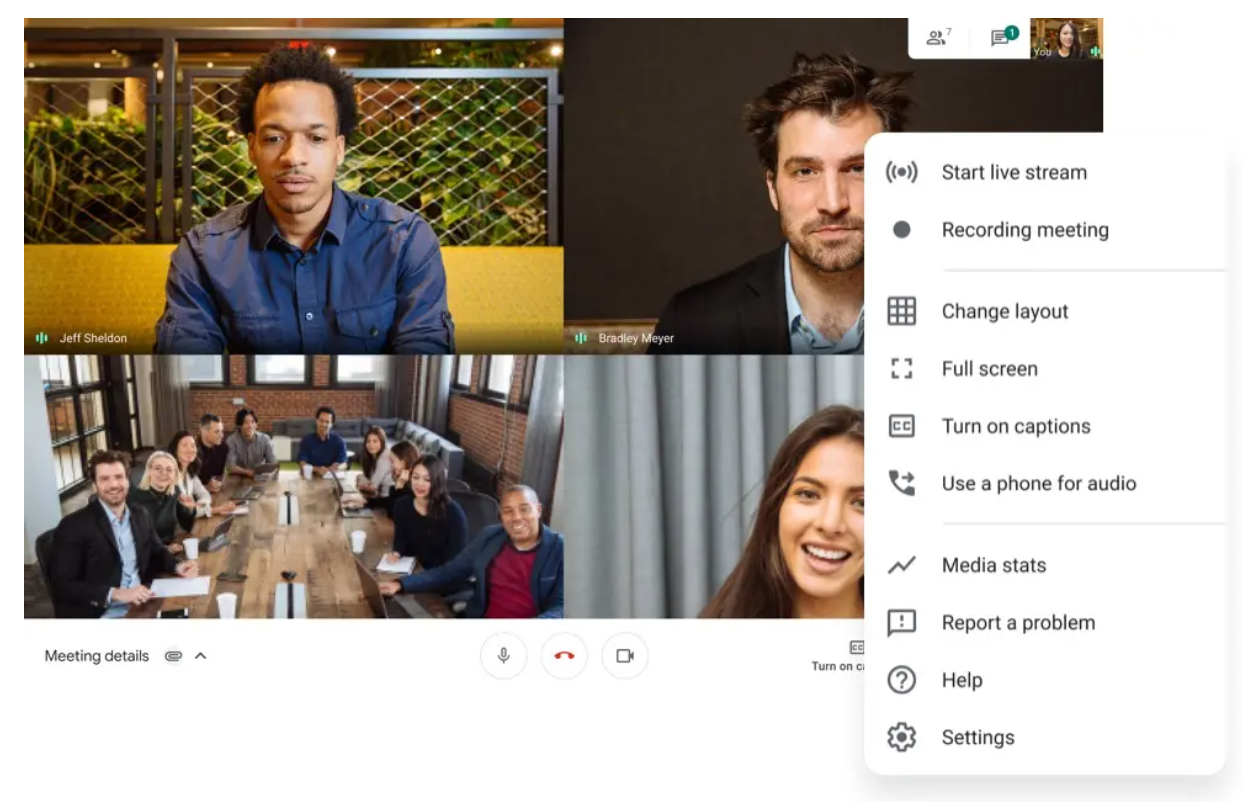Mute the microphone

tap(503, 656)
